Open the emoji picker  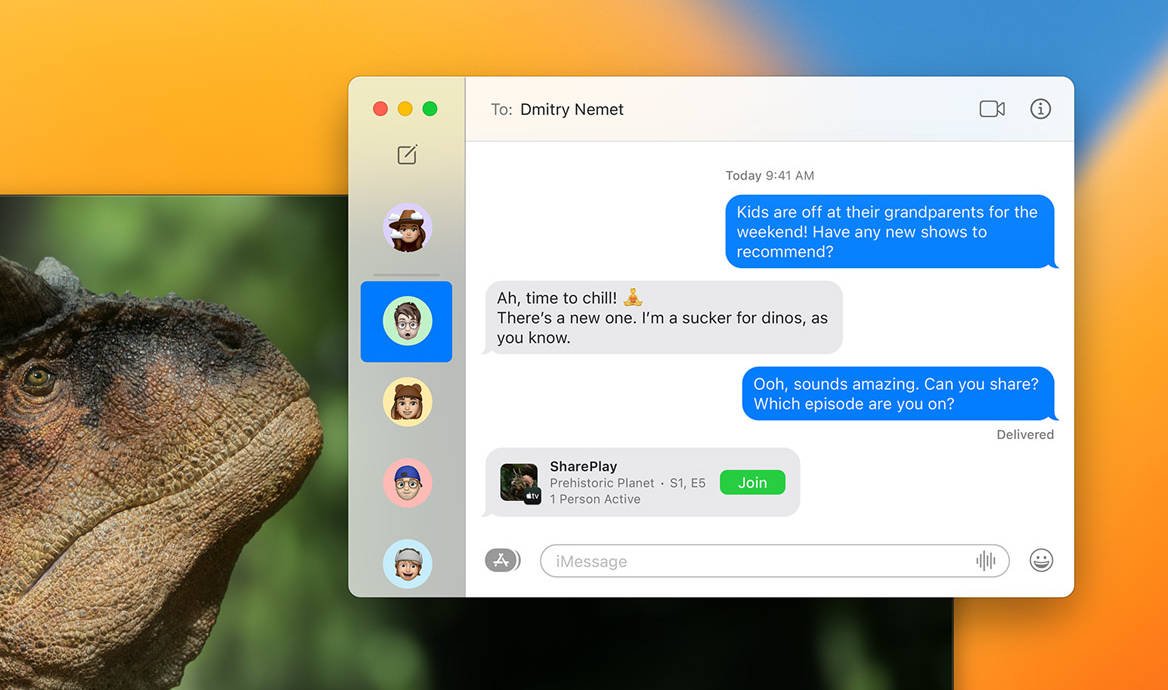click(x=1041, y=560)
